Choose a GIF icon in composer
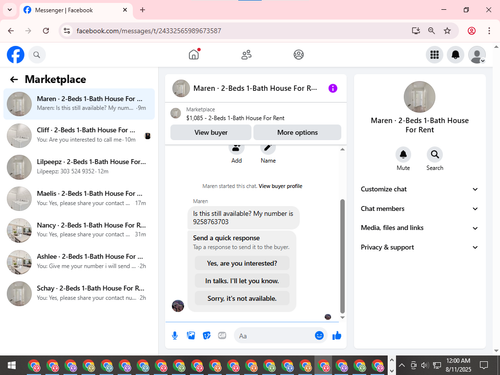 [222, 336]
